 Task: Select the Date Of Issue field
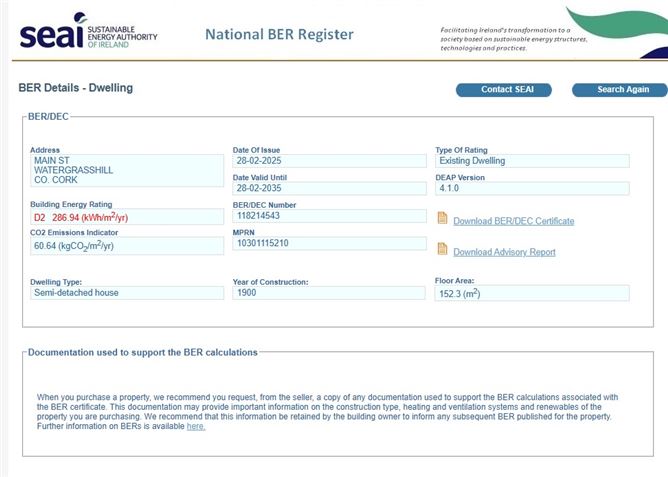pos(329,161)
